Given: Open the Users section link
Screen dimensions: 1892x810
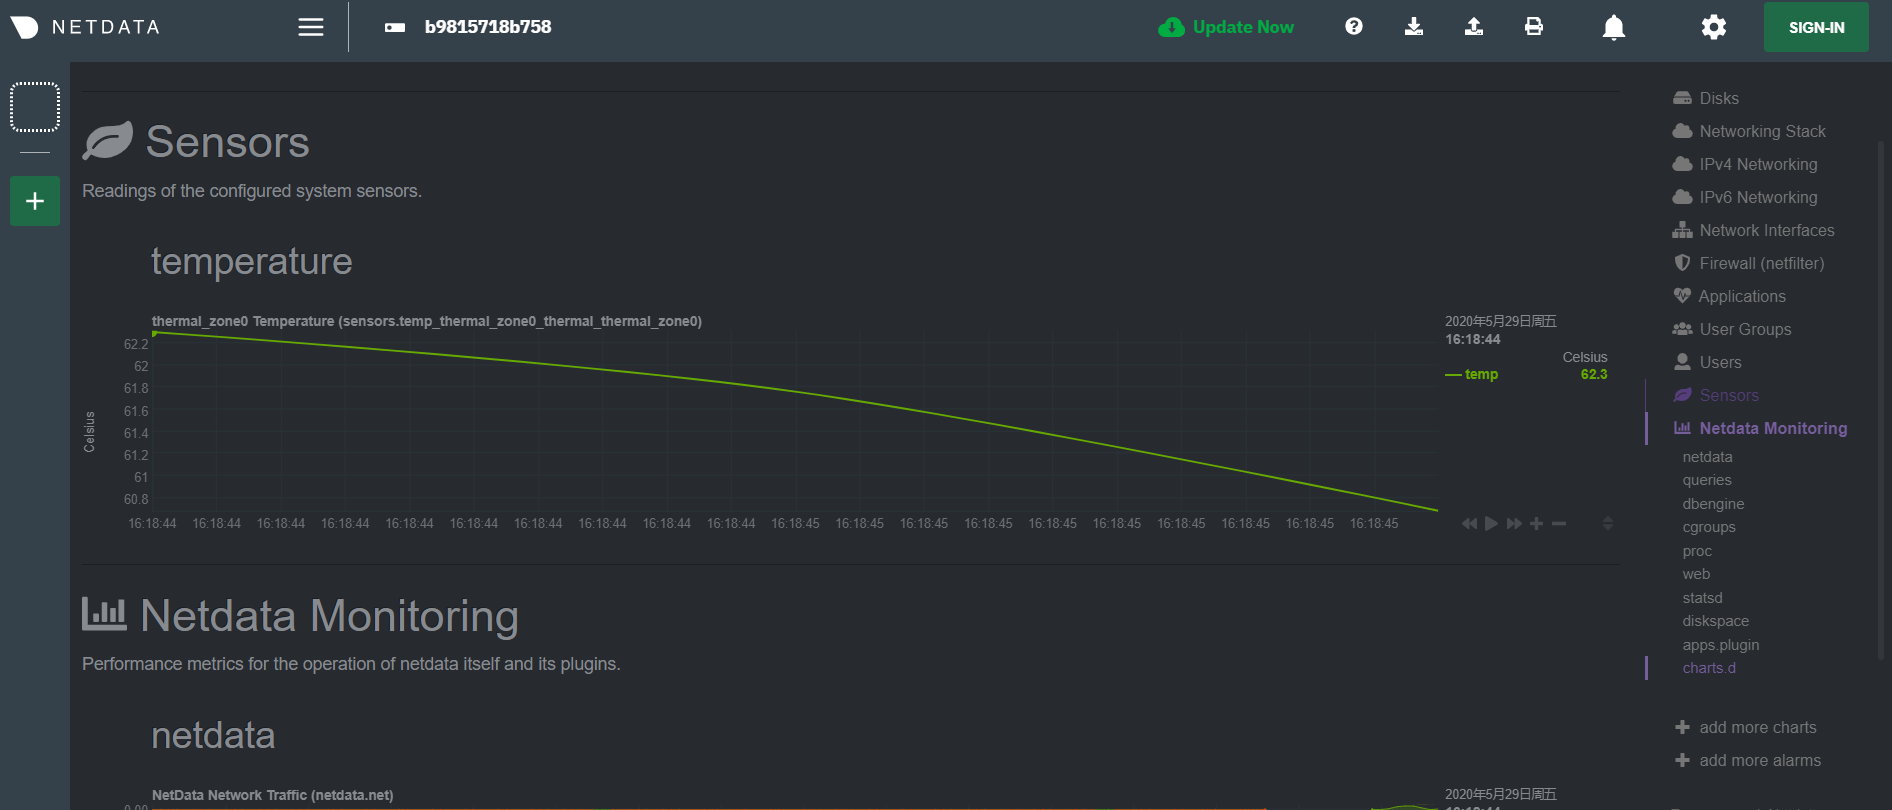Looking at the screenshot, I should [1720, 362].
